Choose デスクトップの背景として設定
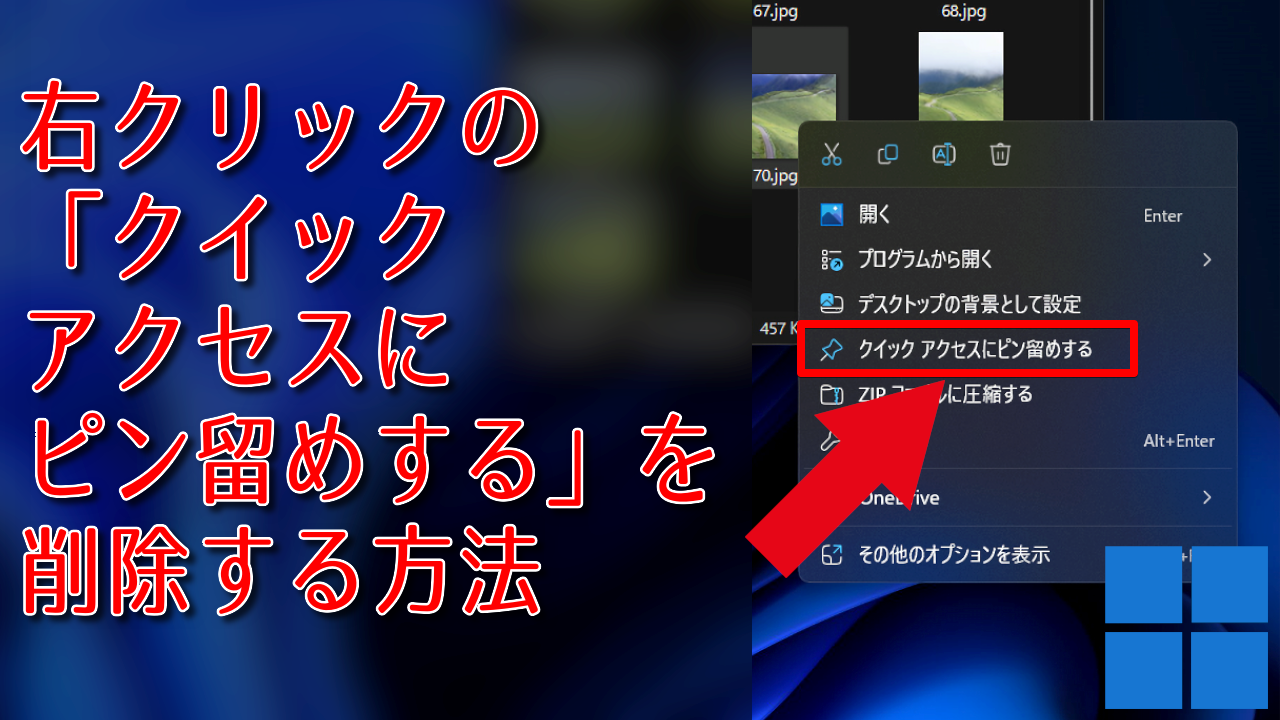The width and height of the screenshot is (1280, 720). click(1017, 303)
